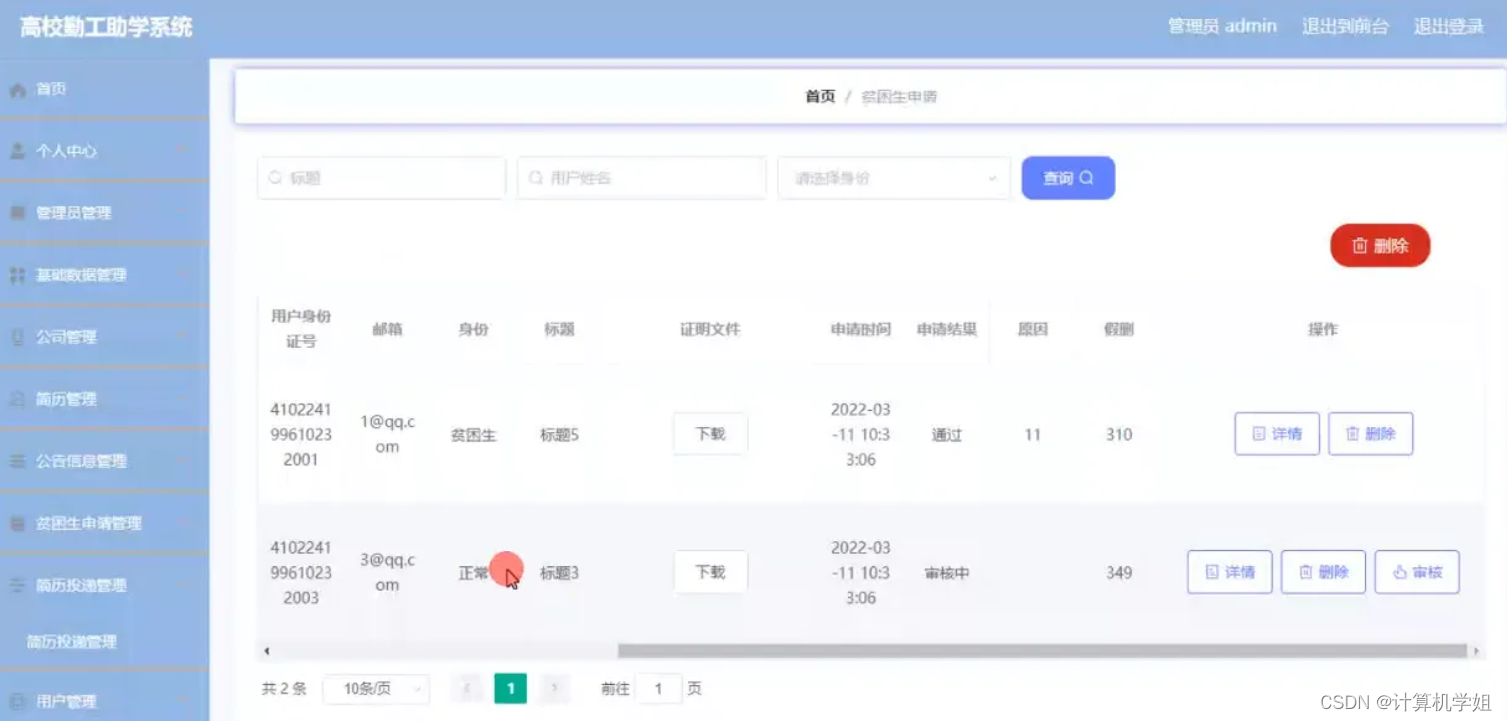Click 管理员 admin in the header
Image resolution: width=1507 pixels, height=721 pixels.
click(x=1222, y=26)
